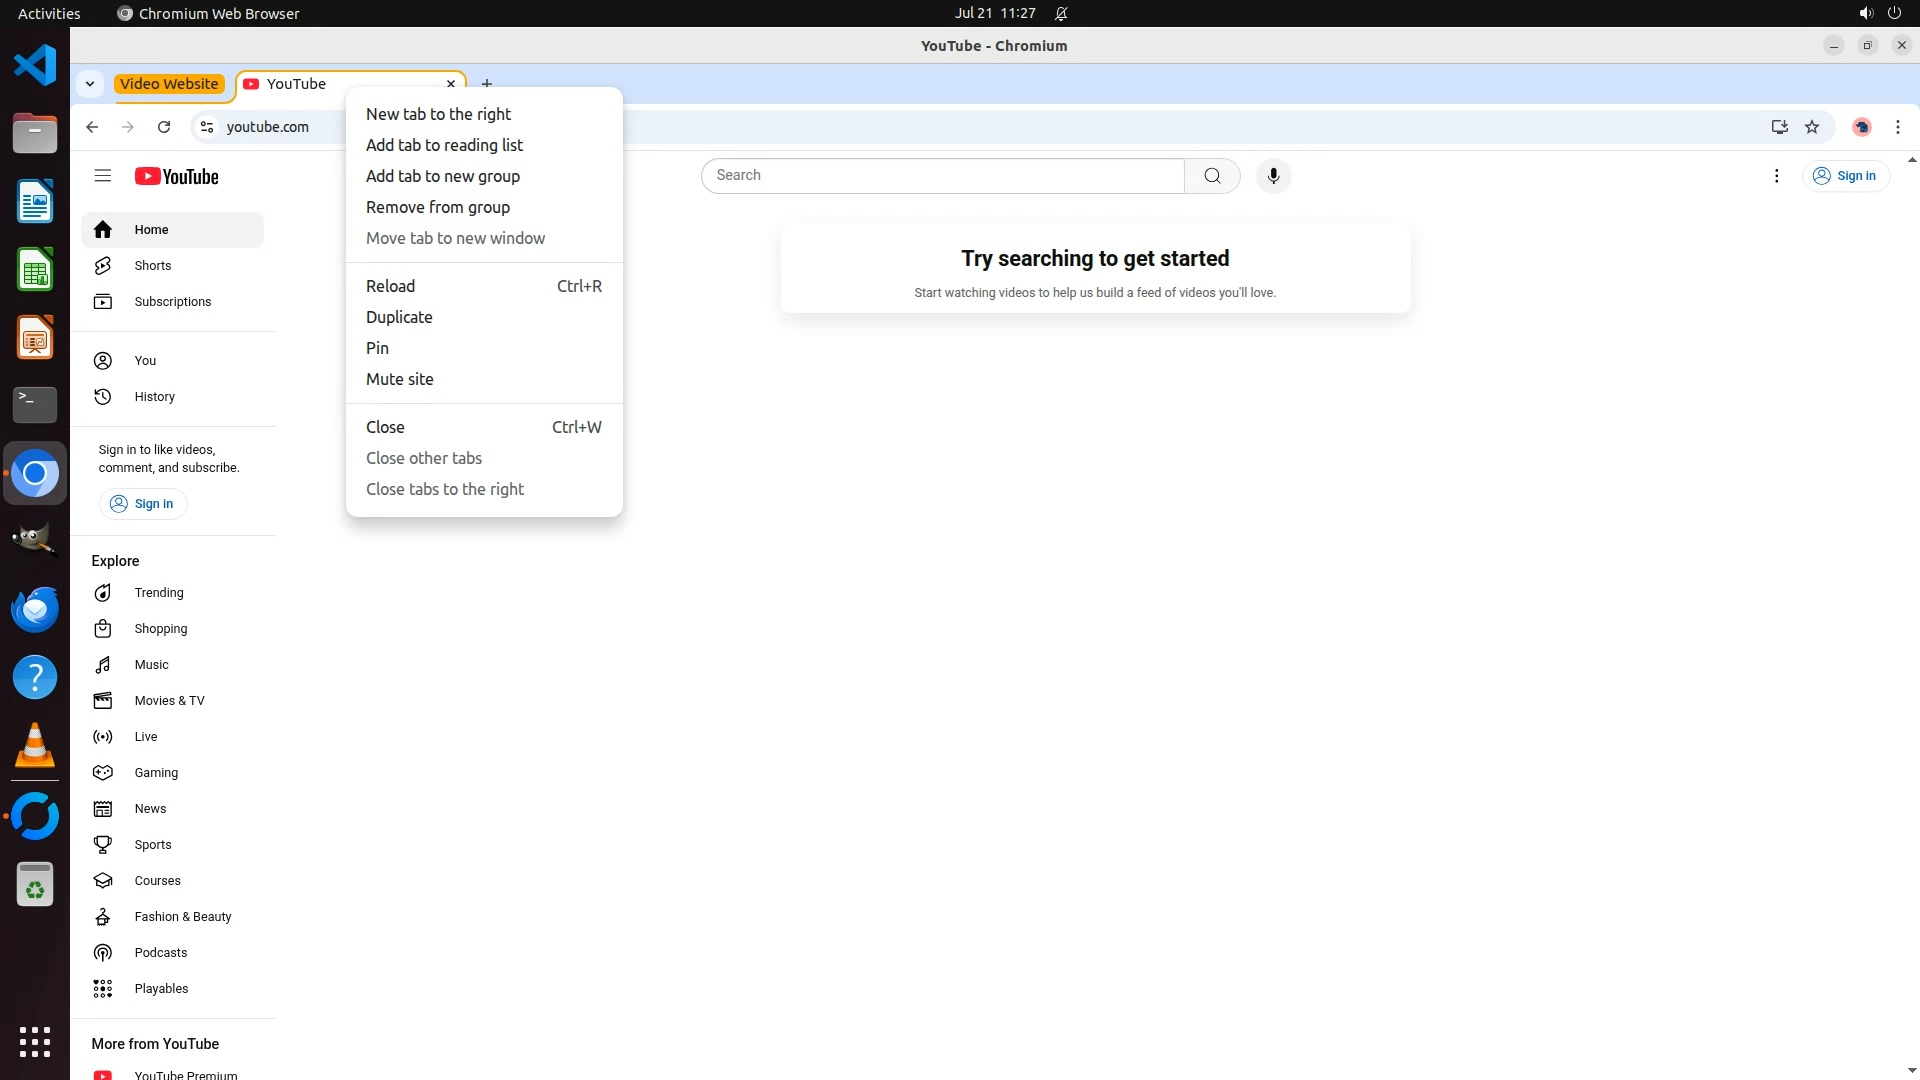Reload page using toolbar refresh icon
This screenshot has width=1920, height=1080.
(164, 127)
